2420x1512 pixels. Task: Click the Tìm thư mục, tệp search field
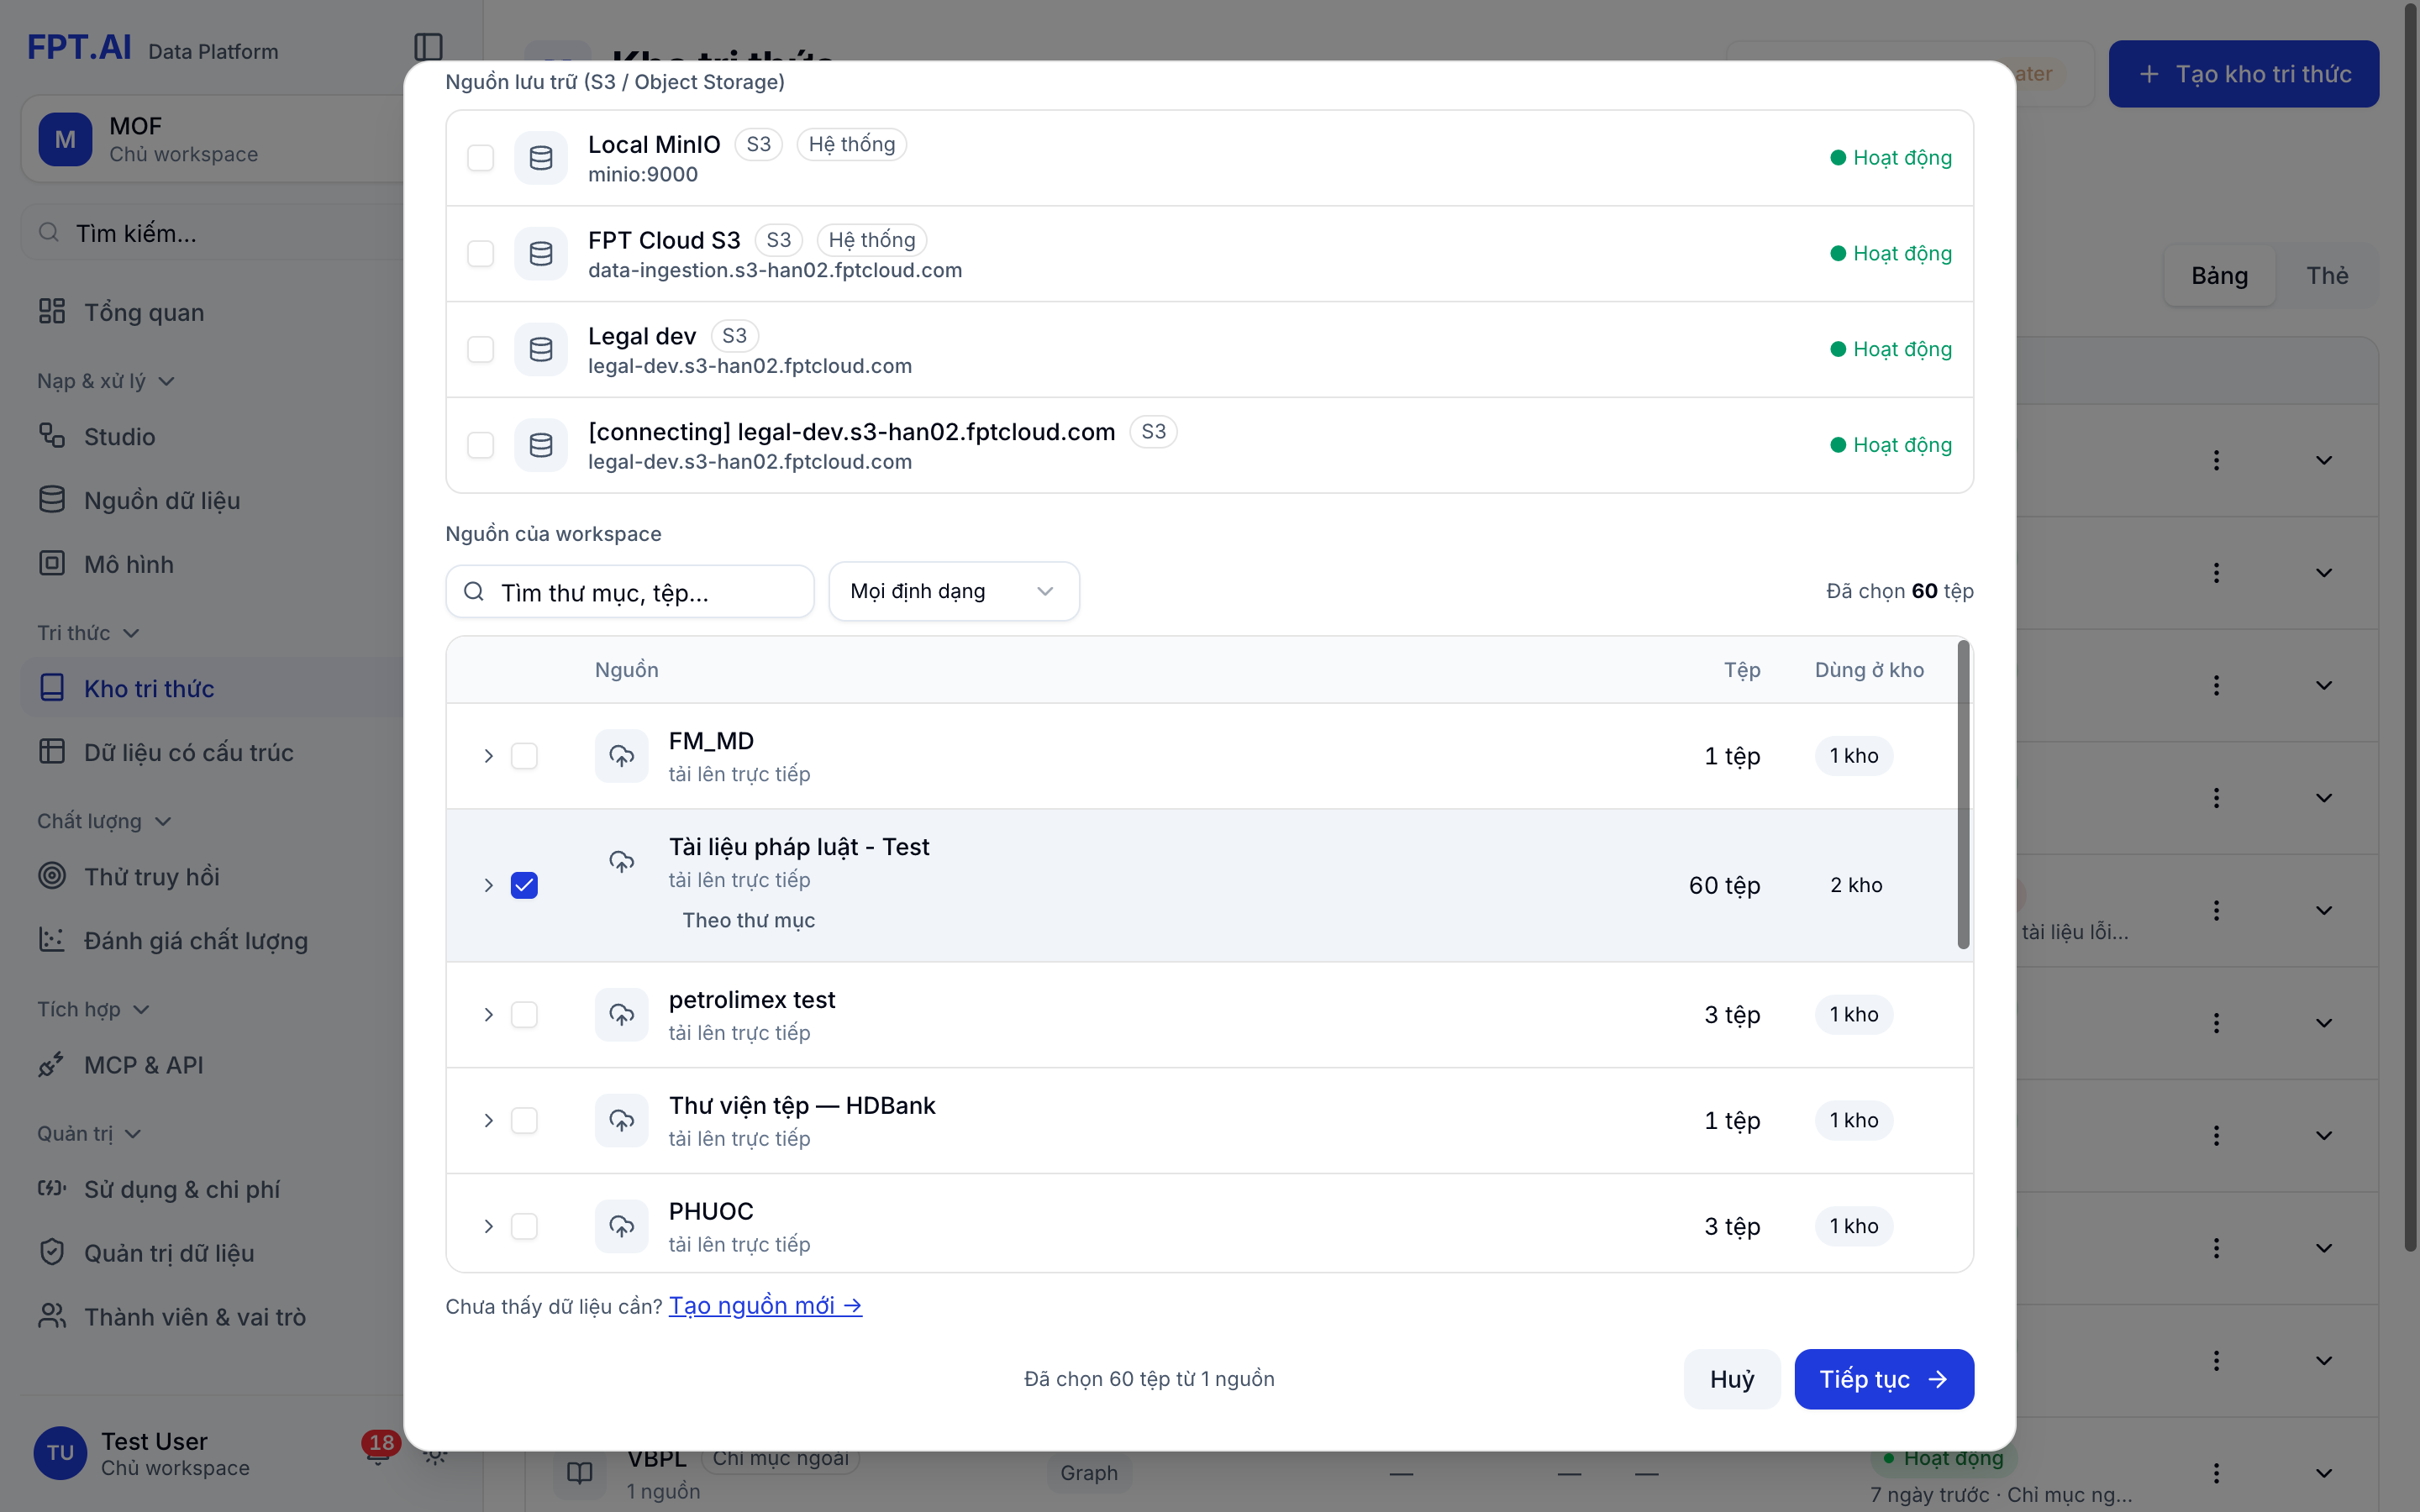pyautogui.click(x=630, y=592)
